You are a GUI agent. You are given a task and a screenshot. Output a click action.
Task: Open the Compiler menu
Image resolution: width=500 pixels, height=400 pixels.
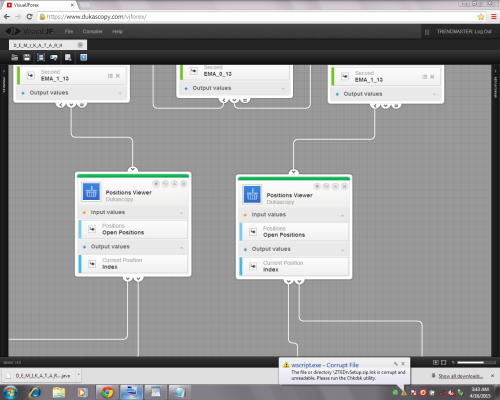click(x=92, y=31)
